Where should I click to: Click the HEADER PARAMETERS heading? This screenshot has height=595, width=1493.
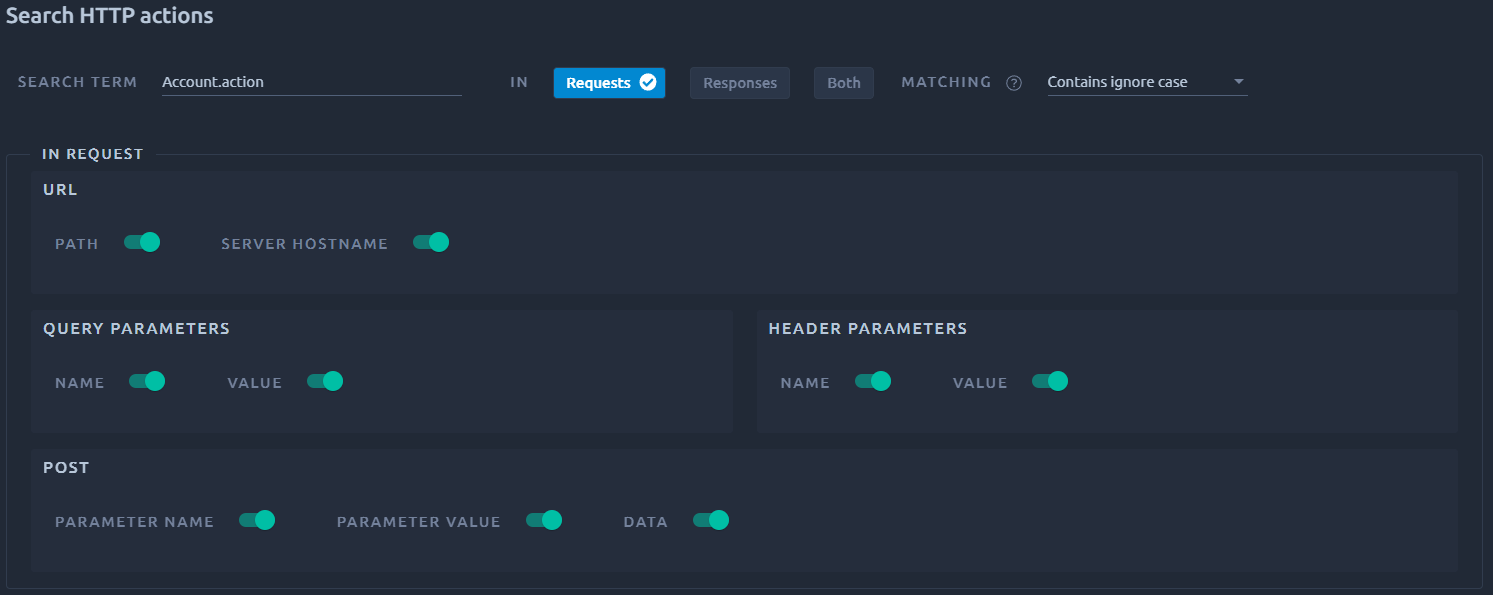coord(868,328)
